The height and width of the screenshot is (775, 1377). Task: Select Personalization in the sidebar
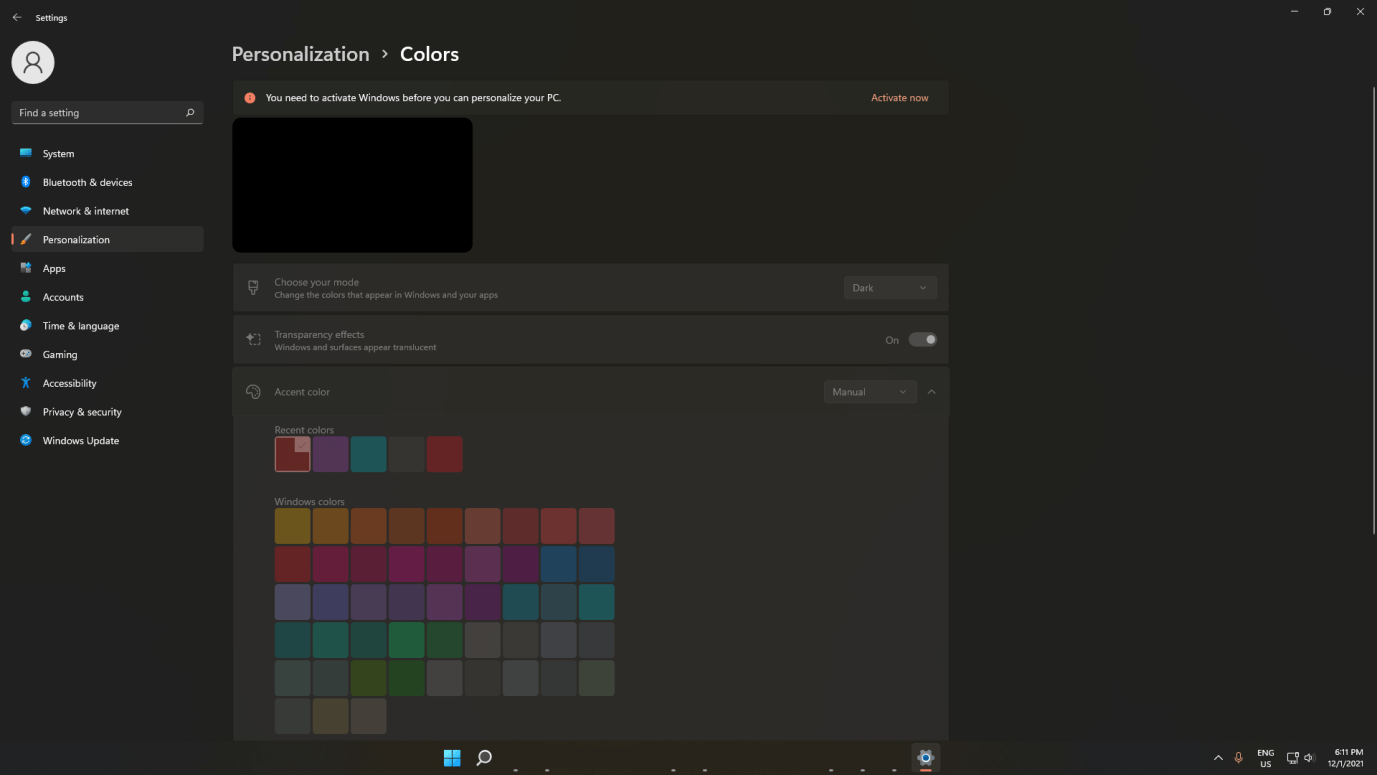[107, 239]
